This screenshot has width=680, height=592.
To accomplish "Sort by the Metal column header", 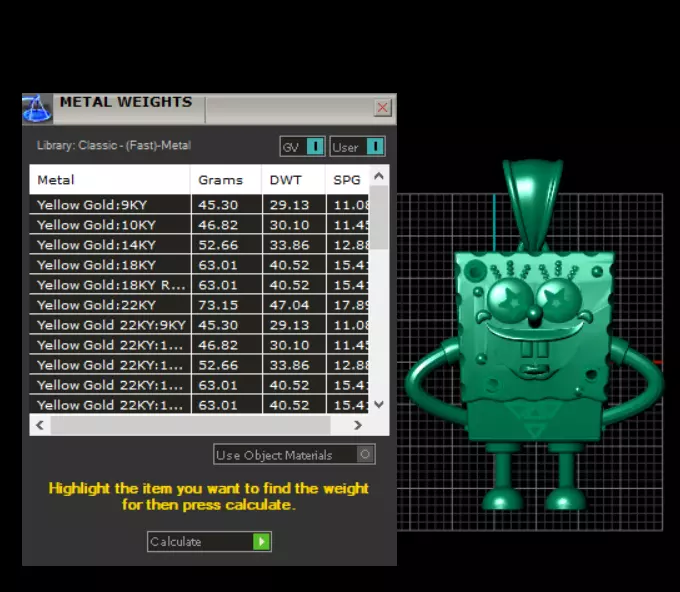I will [x=110, y=180].
